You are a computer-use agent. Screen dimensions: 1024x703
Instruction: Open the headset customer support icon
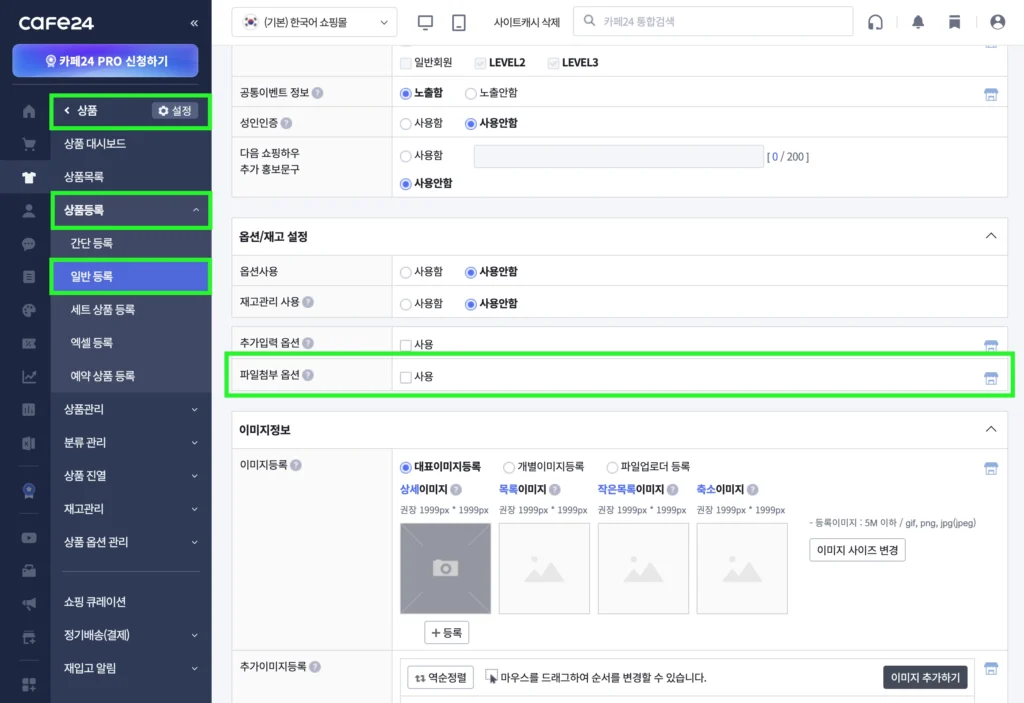[875, 21]
